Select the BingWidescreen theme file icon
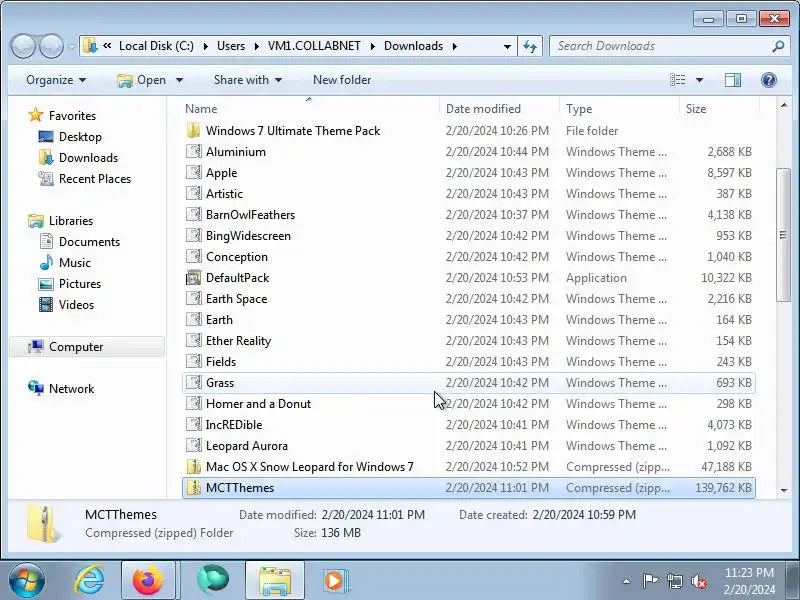 [x=193, y=235]
